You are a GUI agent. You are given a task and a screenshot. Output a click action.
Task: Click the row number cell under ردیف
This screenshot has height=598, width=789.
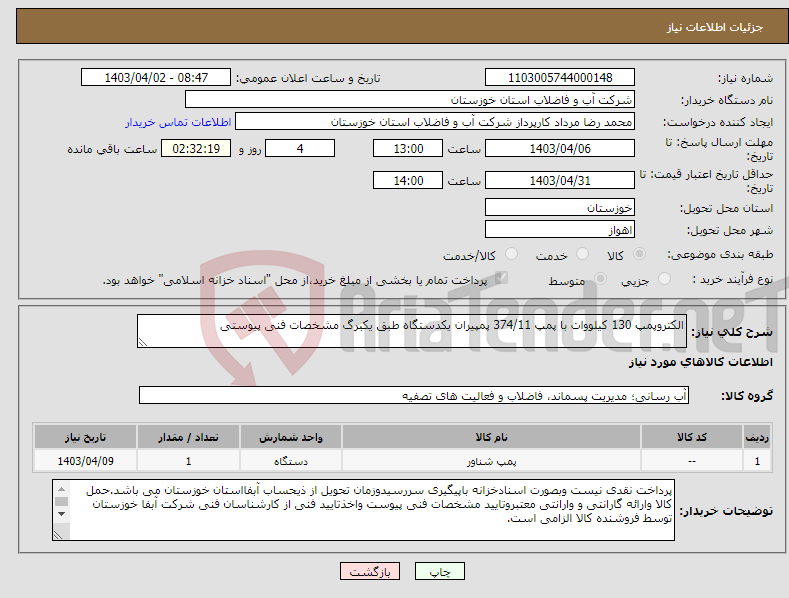coord(757,461)
